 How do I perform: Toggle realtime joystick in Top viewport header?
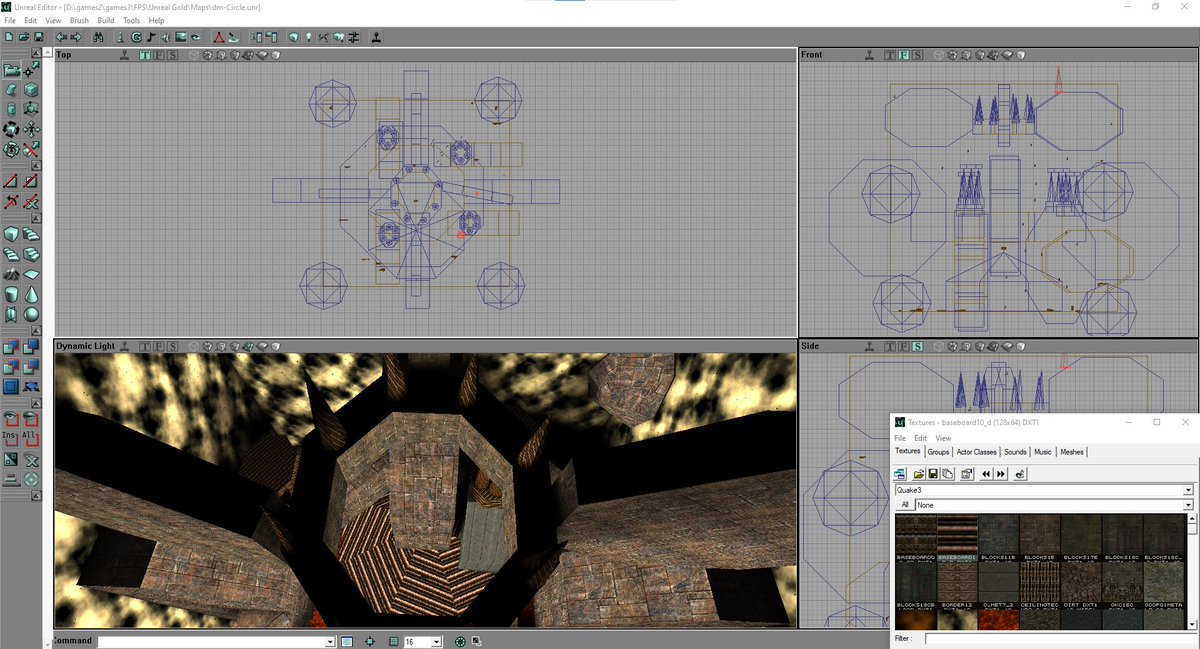click(124, 55)
